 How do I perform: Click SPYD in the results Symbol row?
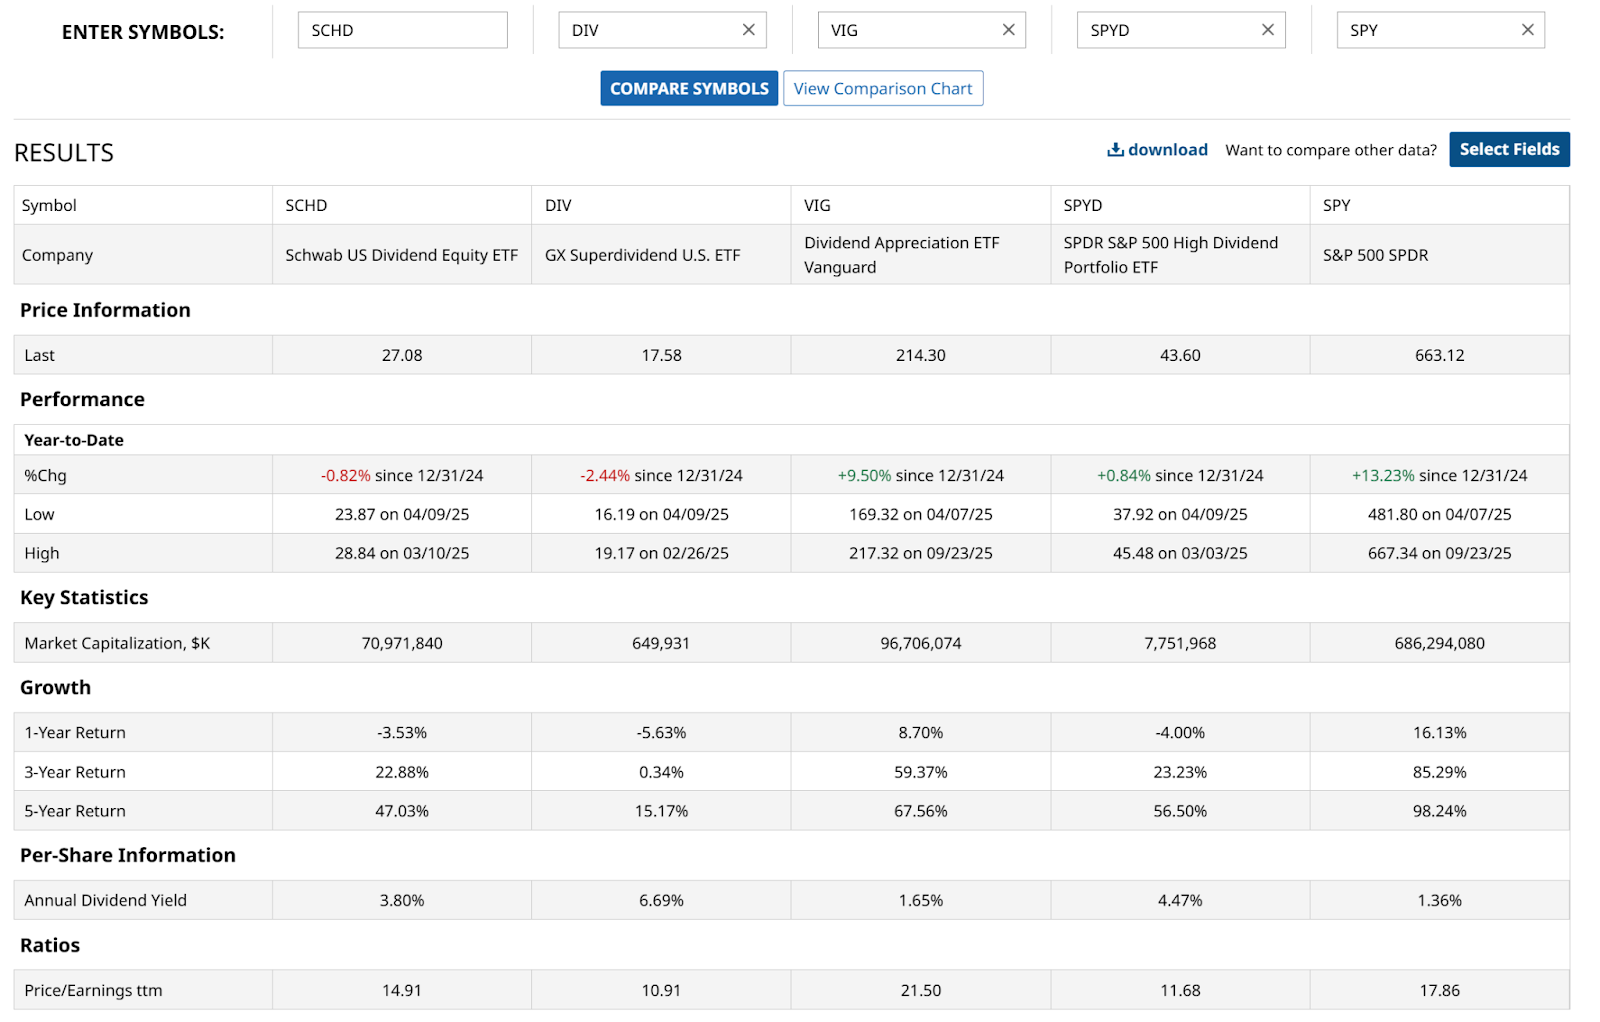(x=1082, y=205)
